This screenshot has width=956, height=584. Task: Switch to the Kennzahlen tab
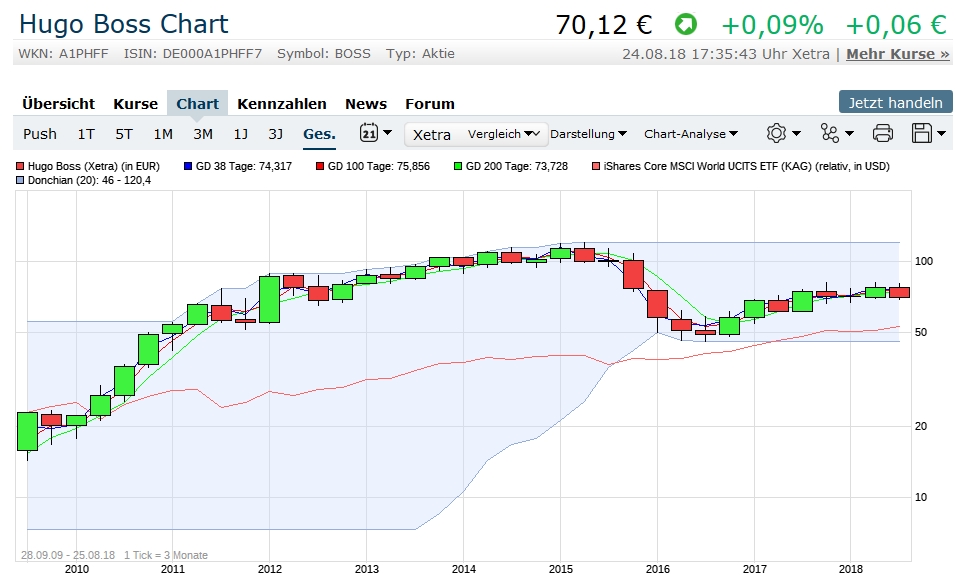pyautogui.click(x=281, y=103)
